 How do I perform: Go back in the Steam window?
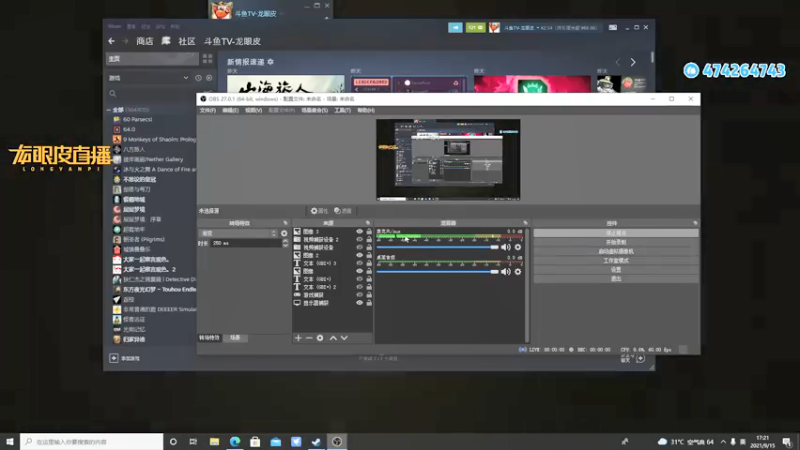point(112,41)
